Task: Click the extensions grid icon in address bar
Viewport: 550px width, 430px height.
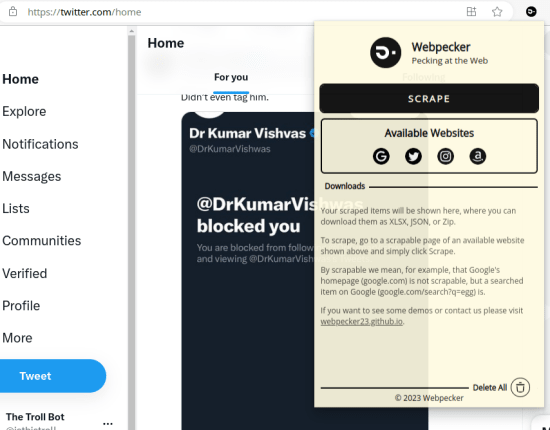Action: (x=471, y=12)
